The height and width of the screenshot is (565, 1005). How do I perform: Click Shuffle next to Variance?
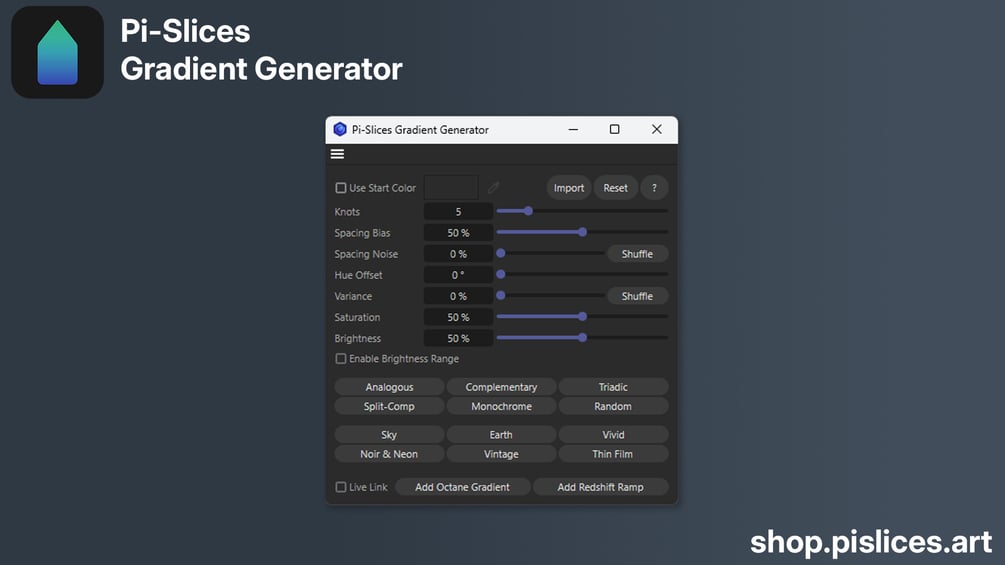click(x=637, y=296)
